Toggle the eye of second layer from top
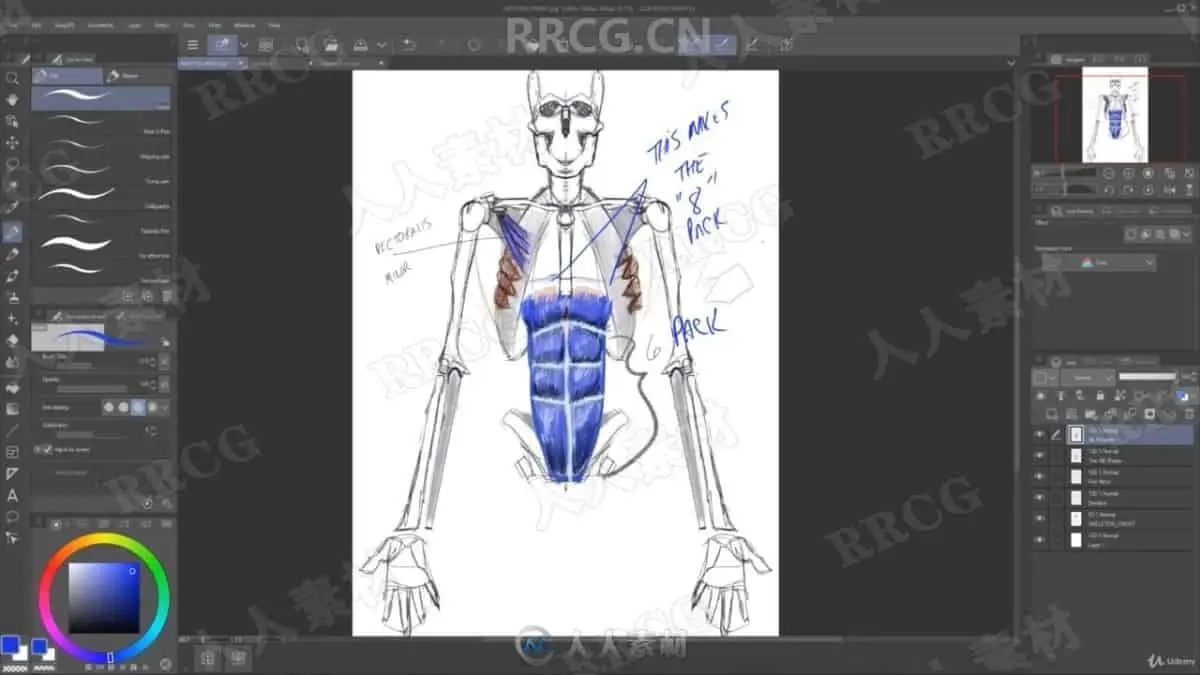 pos(1039,455)
